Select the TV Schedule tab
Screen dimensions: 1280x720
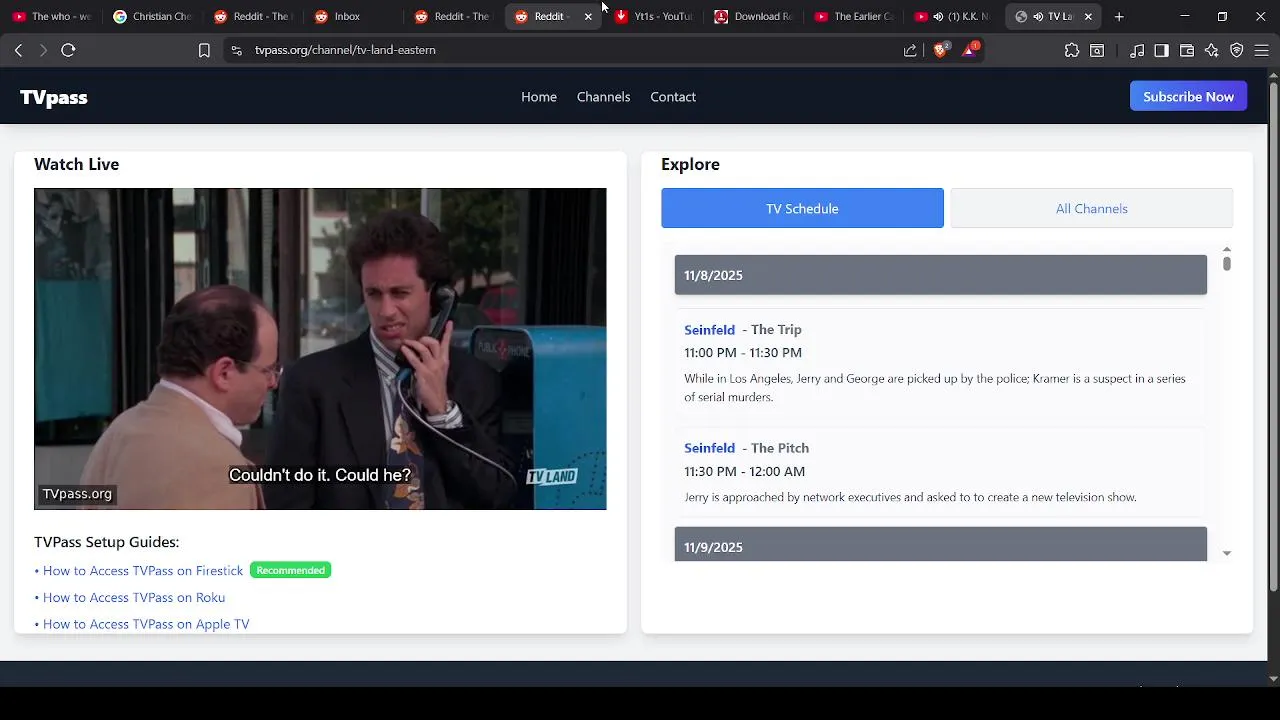[x=802, y=208]
